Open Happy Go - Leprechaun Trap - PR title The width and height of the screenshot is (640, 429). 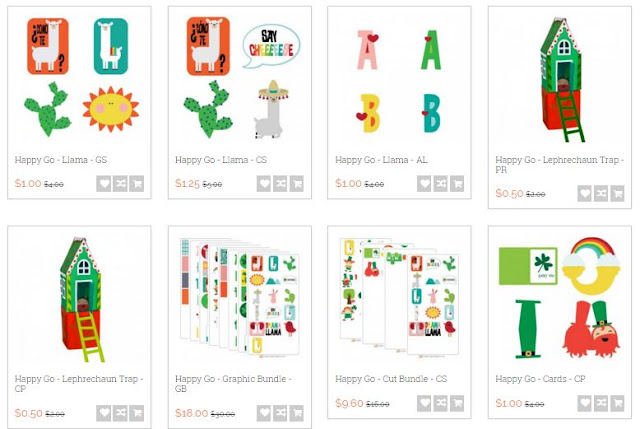point(559,164)
